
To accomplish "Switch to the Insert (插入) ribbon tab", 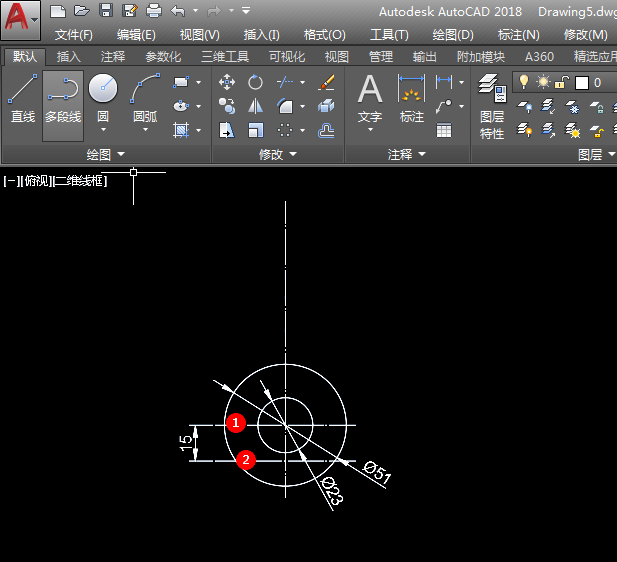I will point(69,57).
